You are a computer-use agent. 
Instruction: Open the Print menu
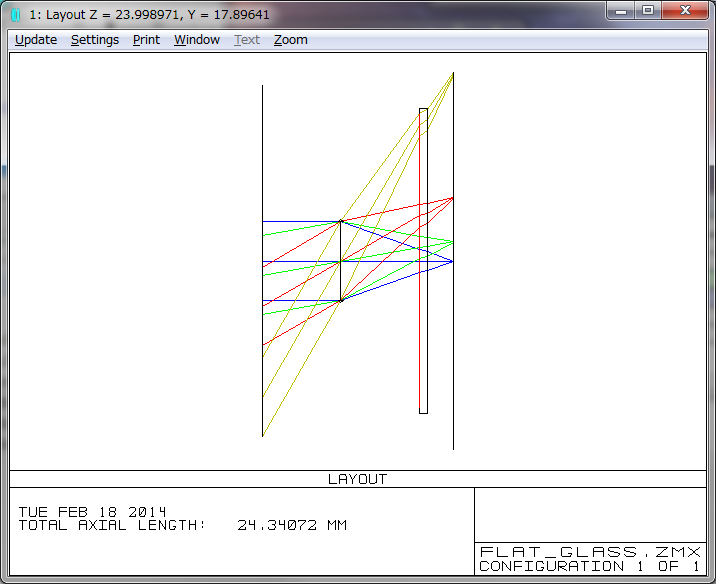[x=146, y=40]
